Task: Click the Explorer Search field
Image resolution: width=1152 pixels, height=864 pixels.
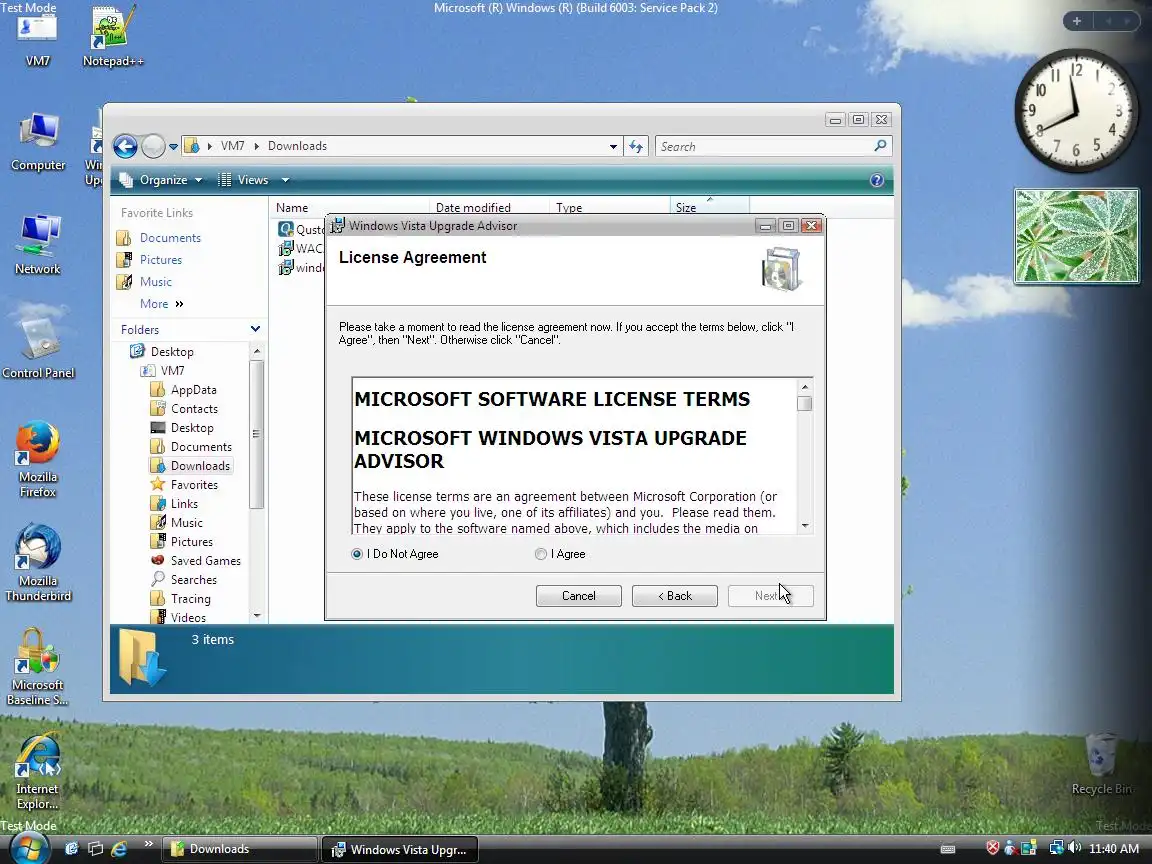Action: [773, 146]
